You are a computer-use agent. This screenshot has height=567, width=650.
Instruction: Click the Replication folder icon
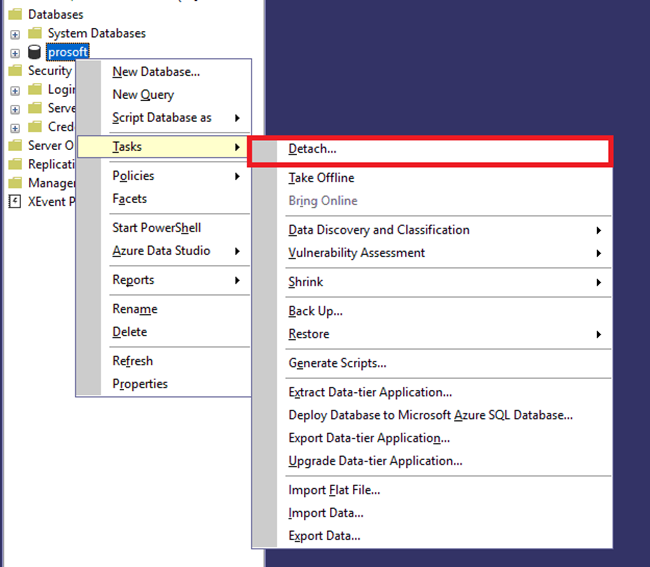[15, 164]
